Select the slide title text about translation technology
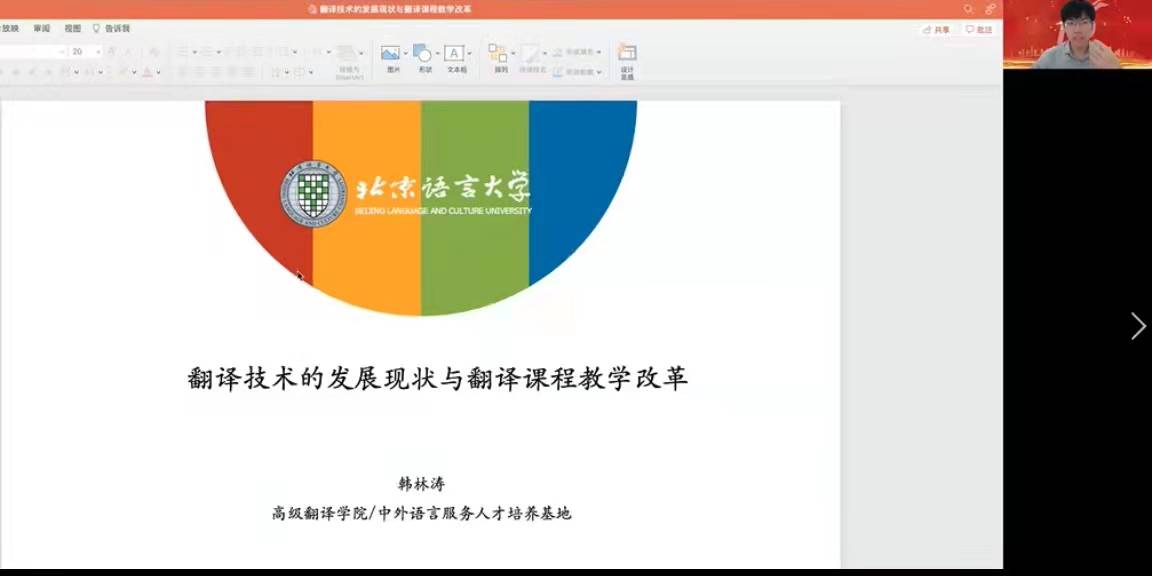Viewport: 1152px width, 576px height. 437,379
